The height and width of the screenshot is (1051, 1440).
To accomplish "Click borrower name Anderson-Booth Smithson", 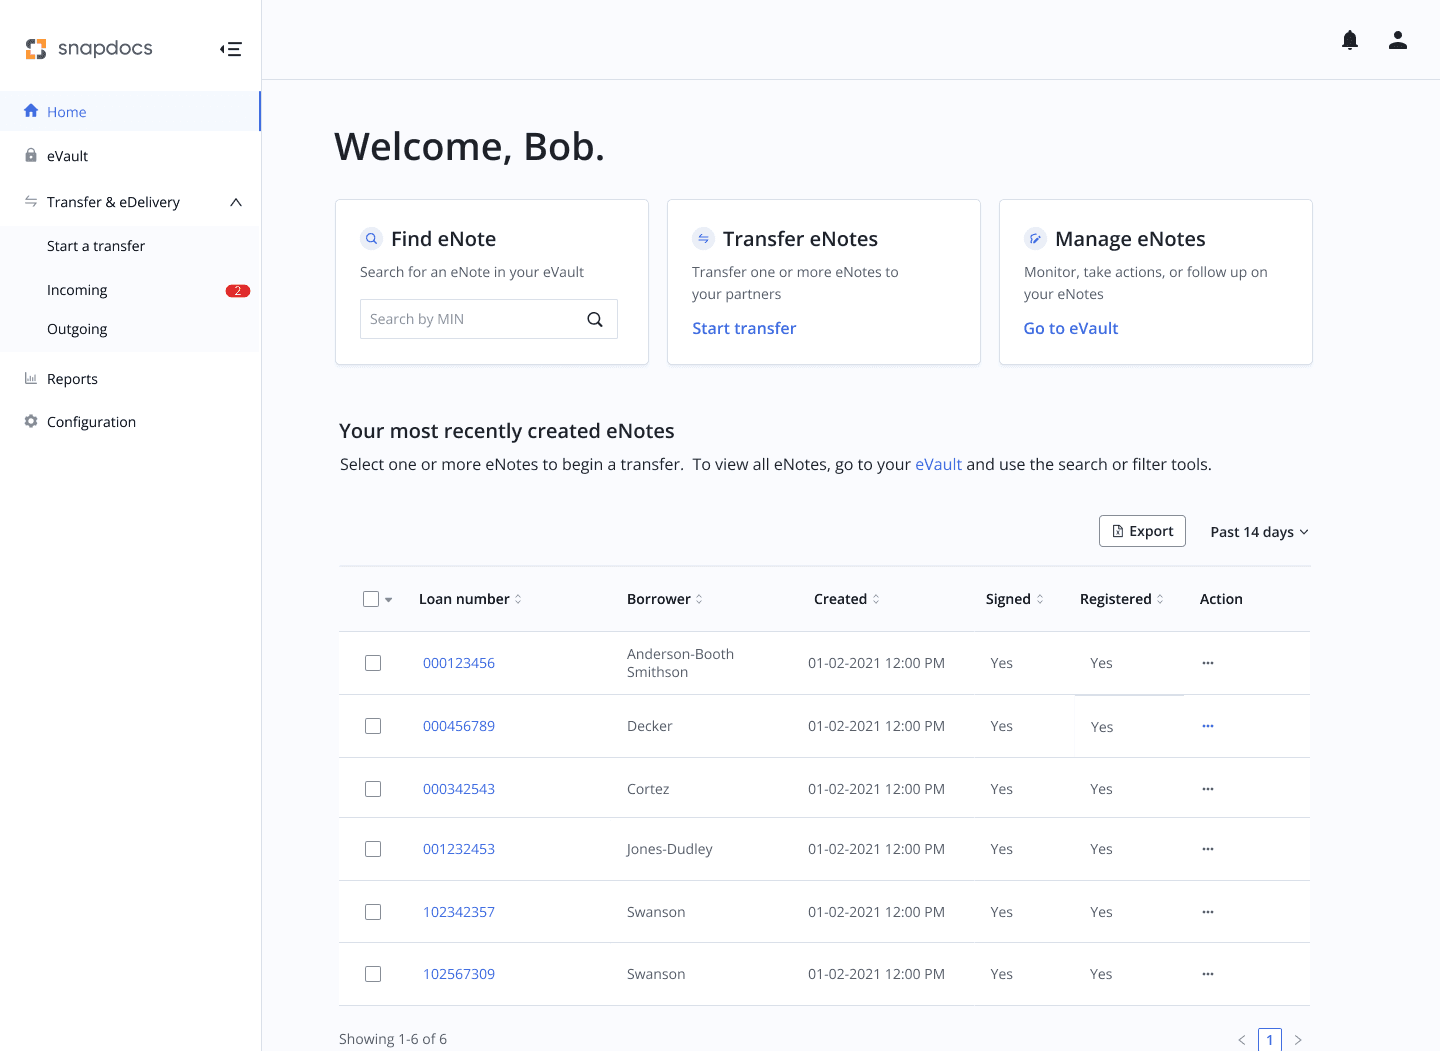I will coord(680,663).
